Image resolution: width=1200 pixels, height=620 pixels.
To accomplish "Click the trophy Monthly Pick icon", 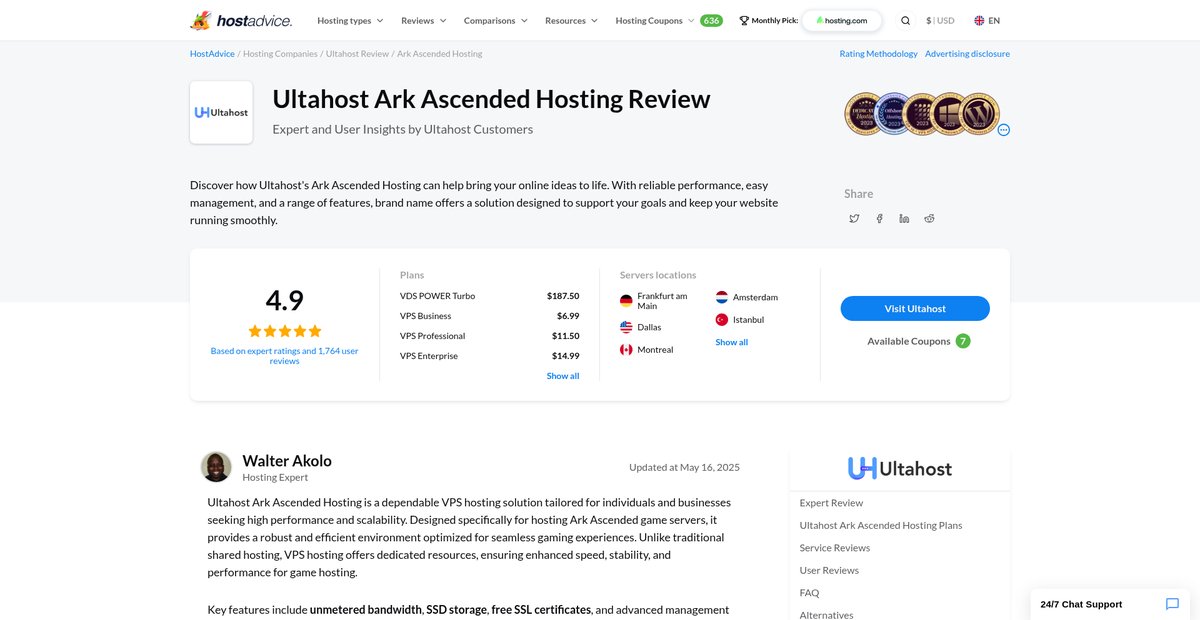I will (744, 20).
